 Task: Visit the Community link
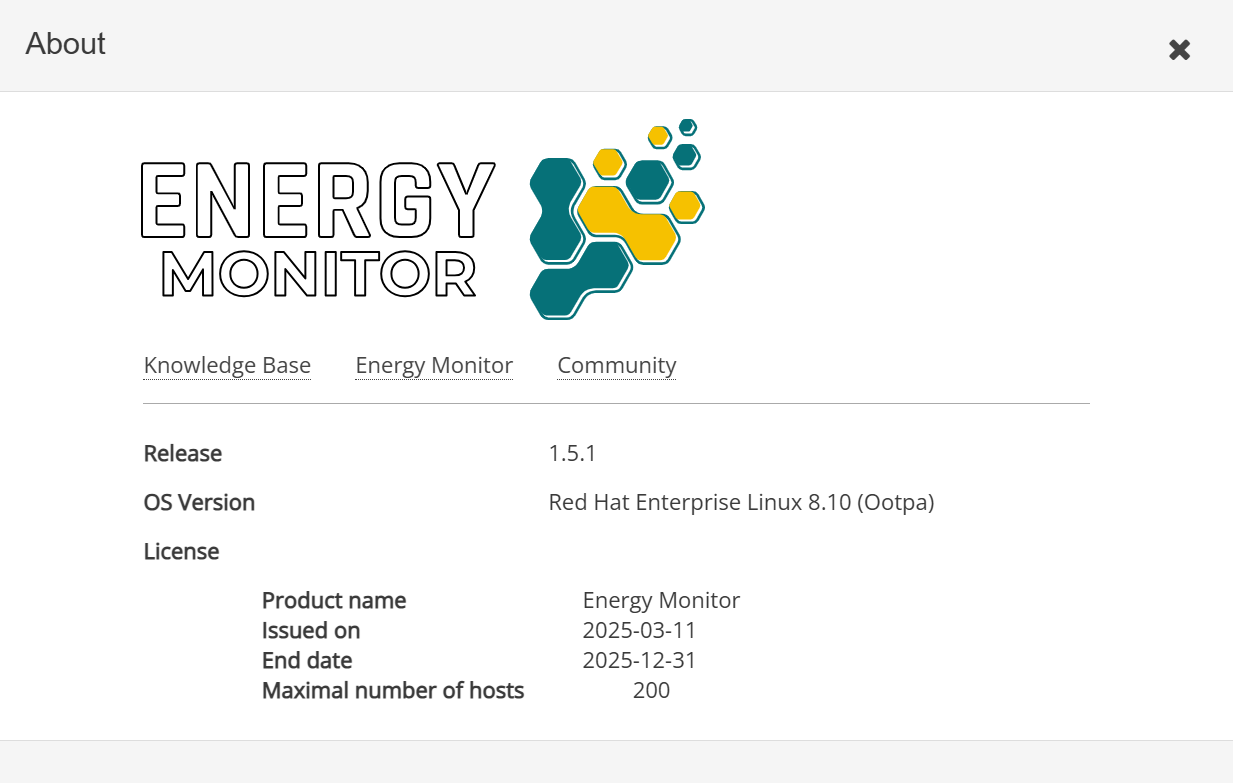click(616, 366)
